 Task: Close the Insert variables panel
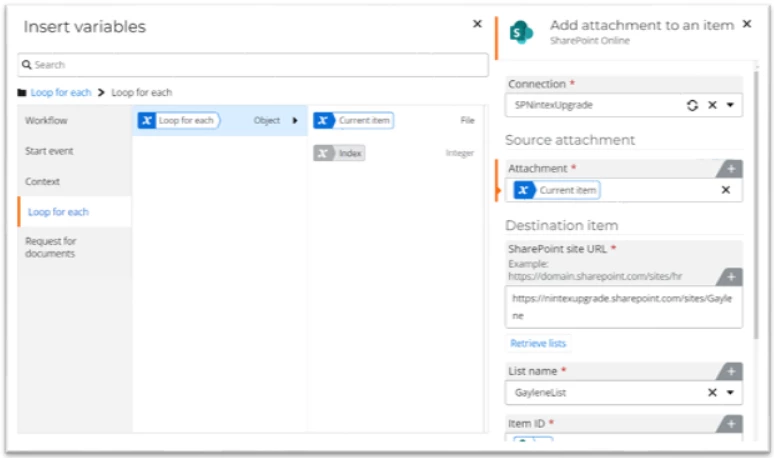pos(477,24)
